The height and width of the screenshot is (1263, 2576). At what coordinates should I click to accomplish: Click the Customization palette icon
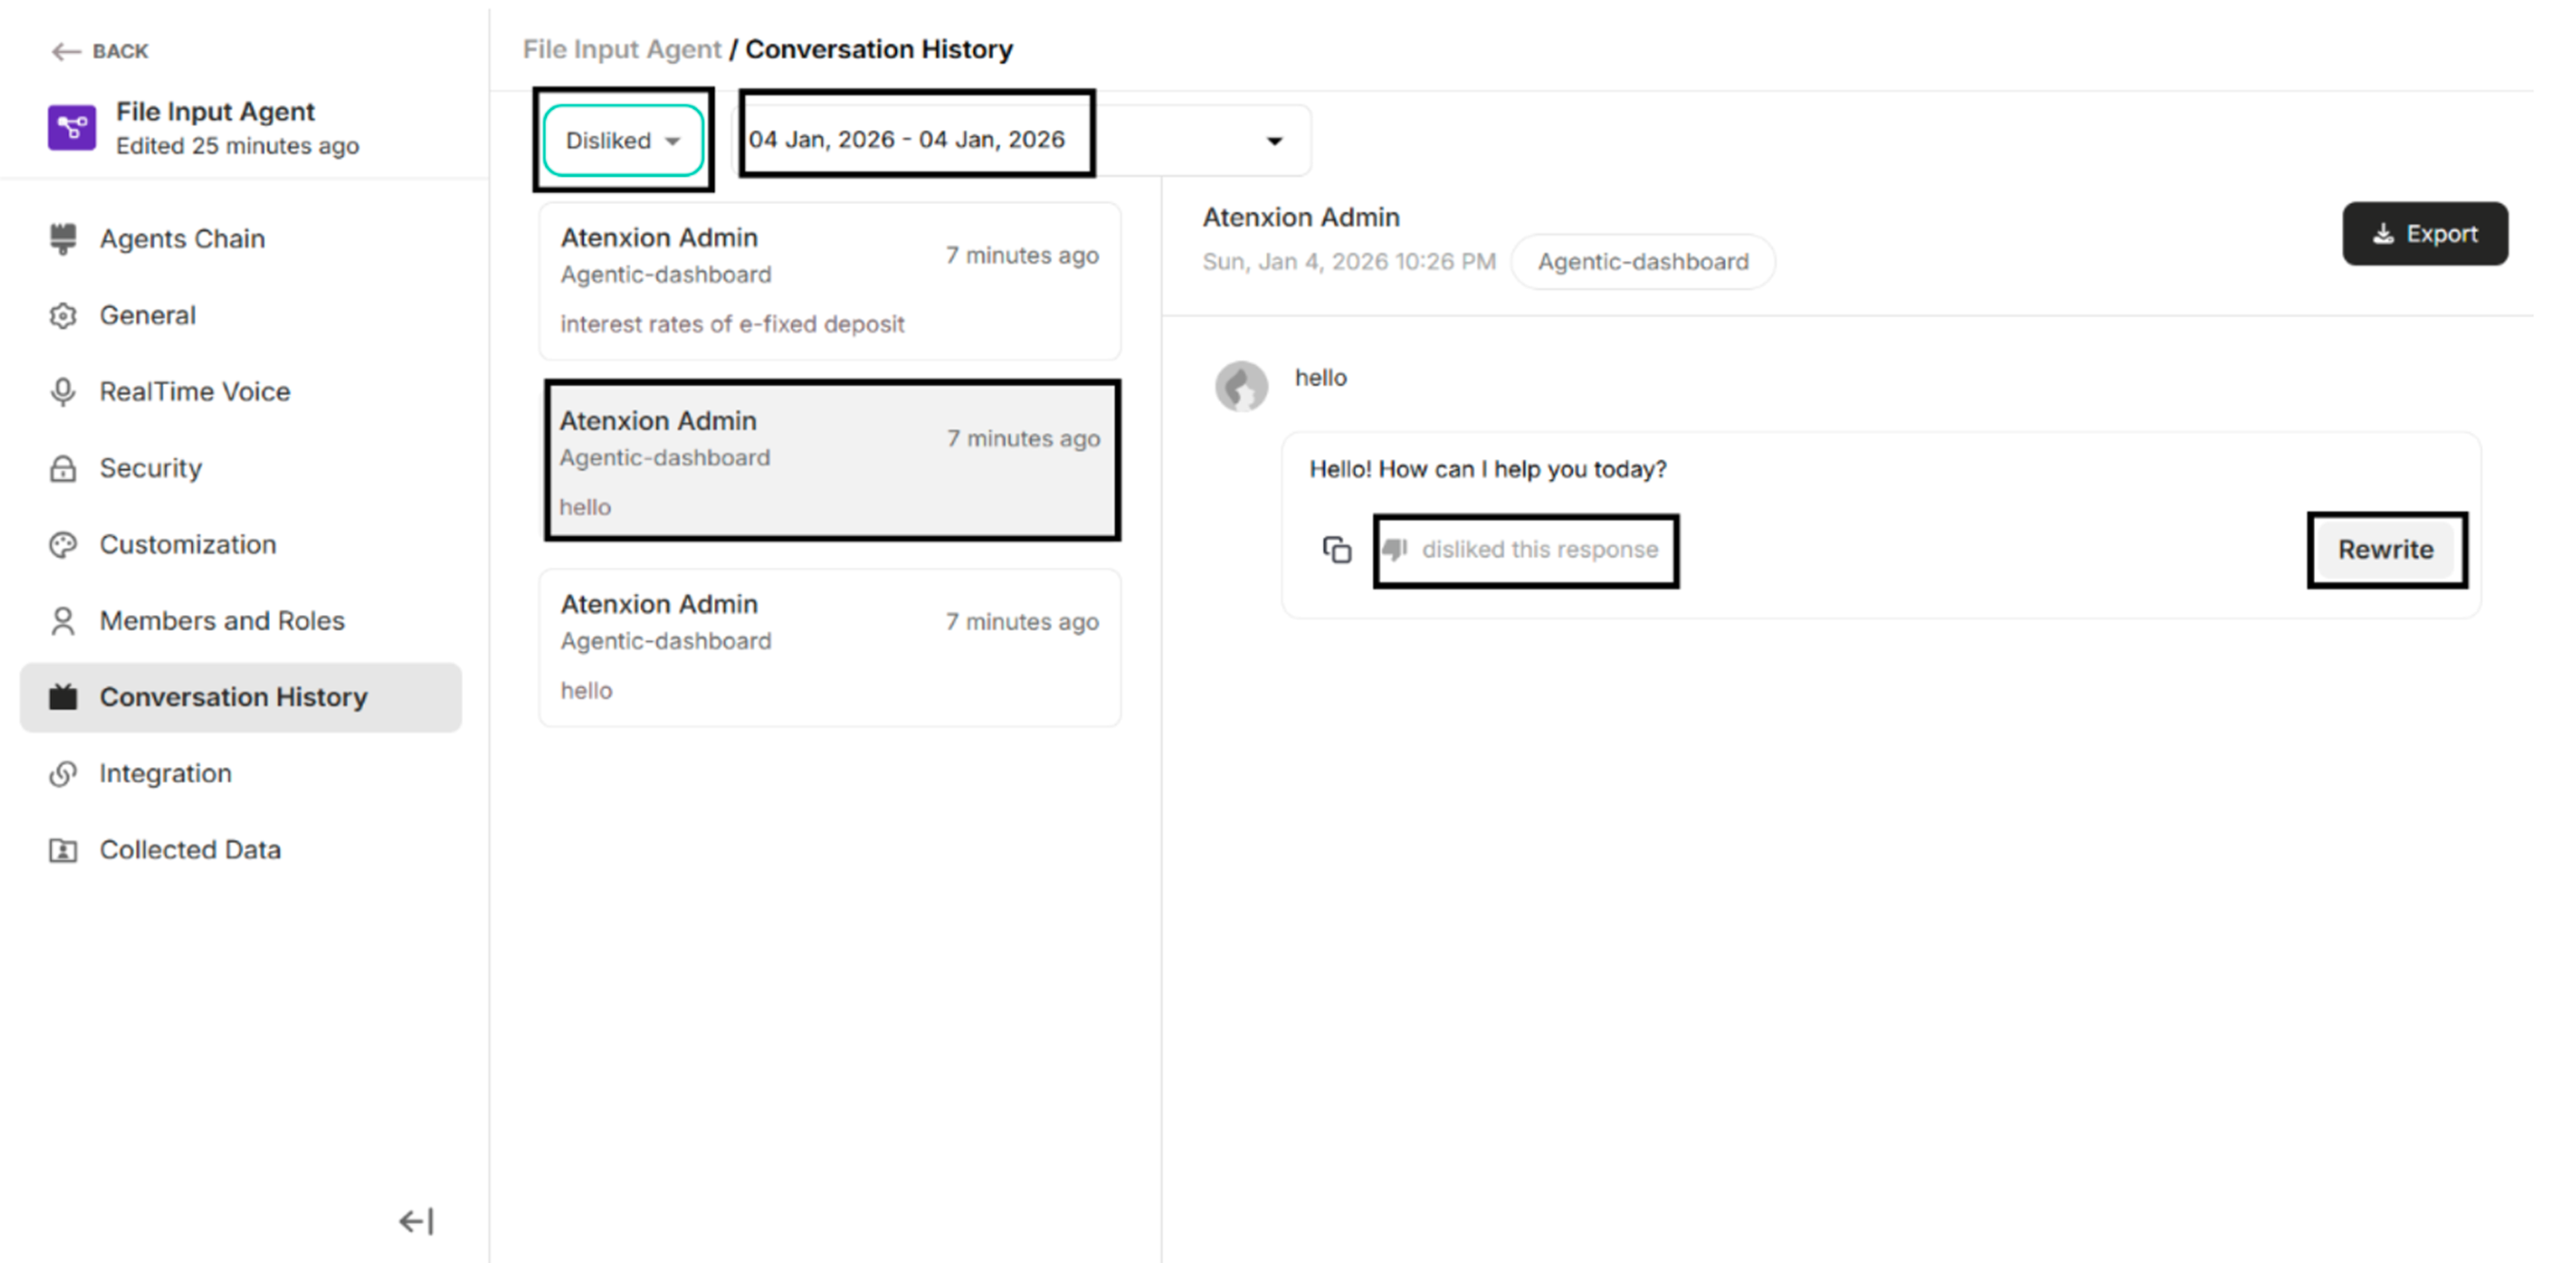tap(63, 545)
